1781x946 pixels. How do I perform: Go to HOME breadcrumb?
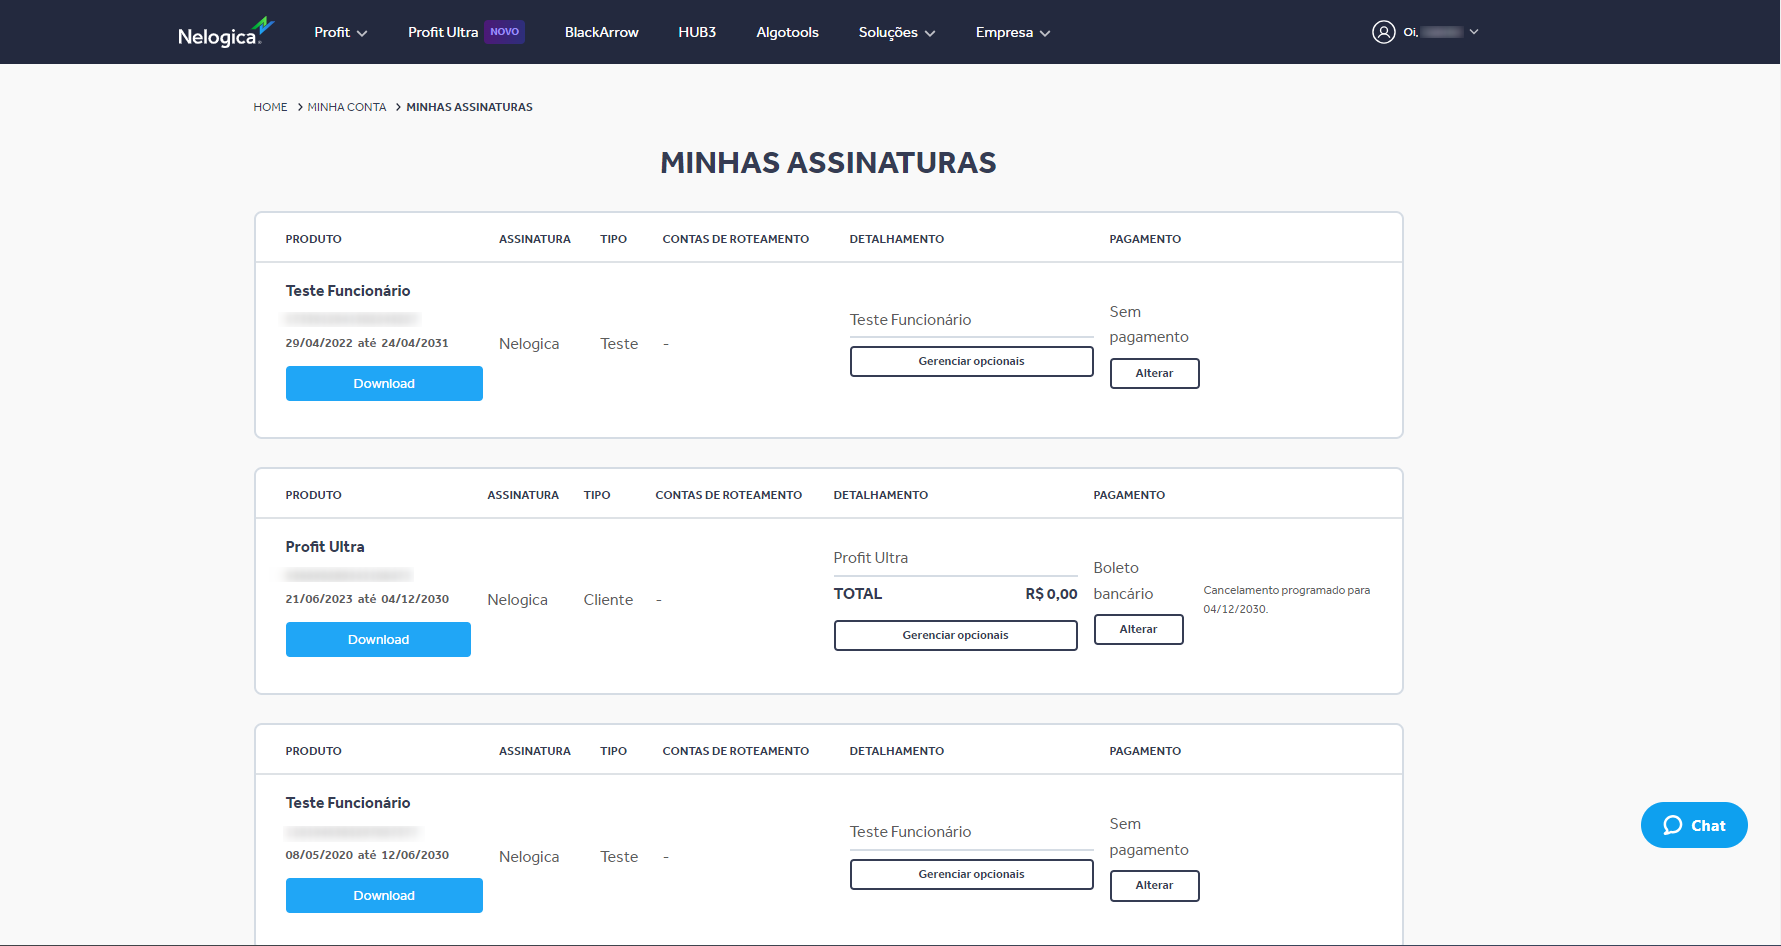pos(270,107)
